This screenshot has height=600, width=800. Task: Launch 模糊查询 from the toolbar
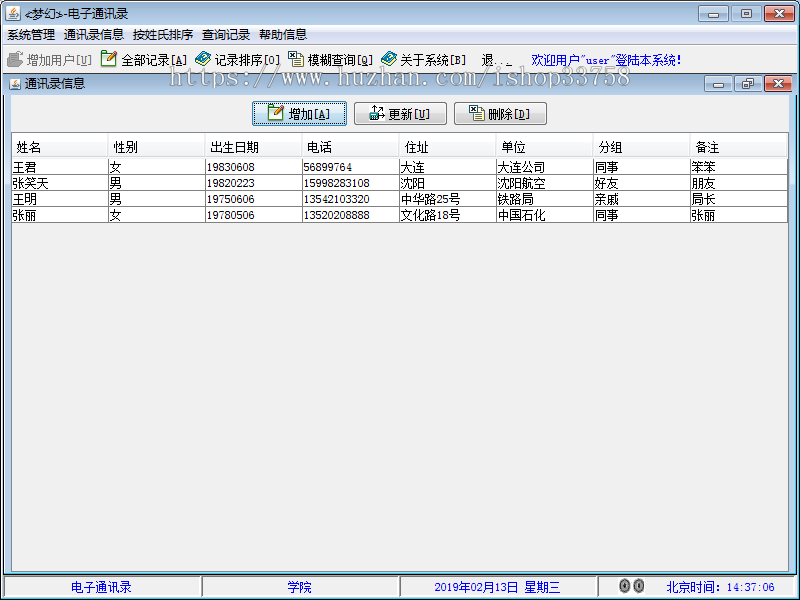(295, 58)
